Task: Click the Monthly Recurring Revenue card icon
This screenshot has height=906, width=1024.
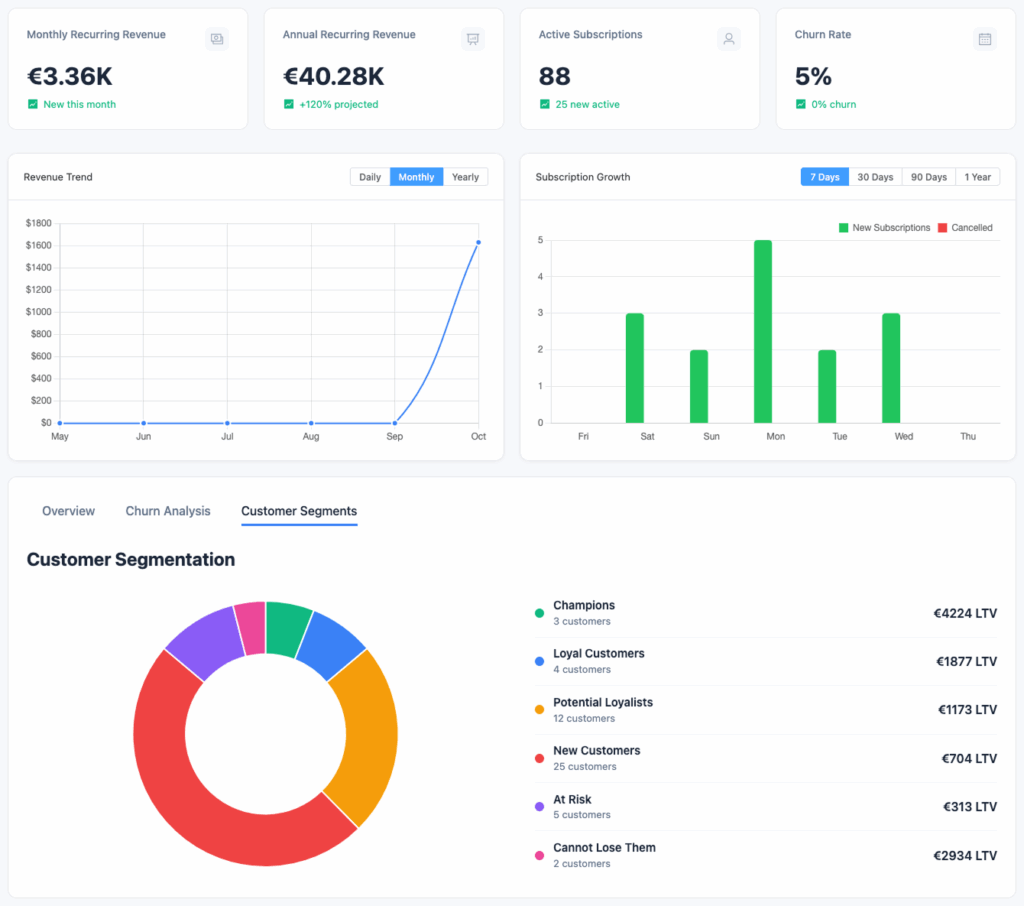Action: [x=217, y=39]
